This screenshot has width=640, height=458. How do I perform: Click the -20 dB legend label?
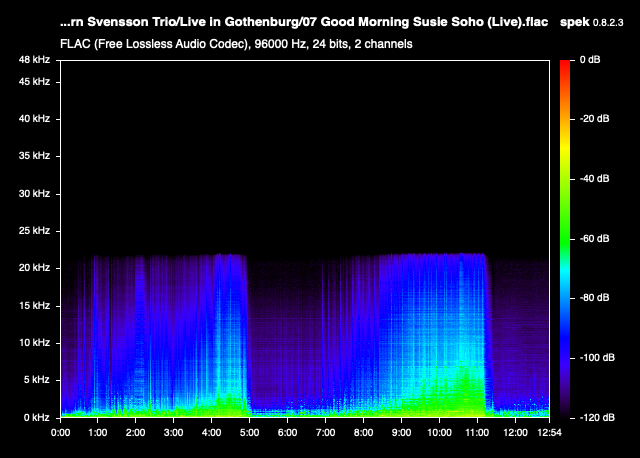pos(594,119)
